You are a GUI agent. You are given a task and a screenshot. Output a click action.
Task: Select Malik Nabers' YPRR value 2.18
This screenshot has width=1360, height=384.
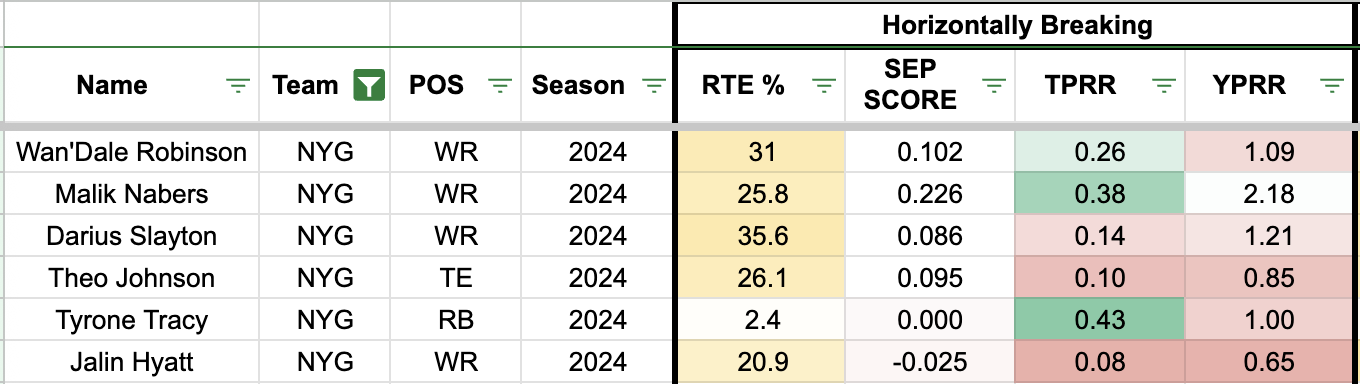[1272, 194]
